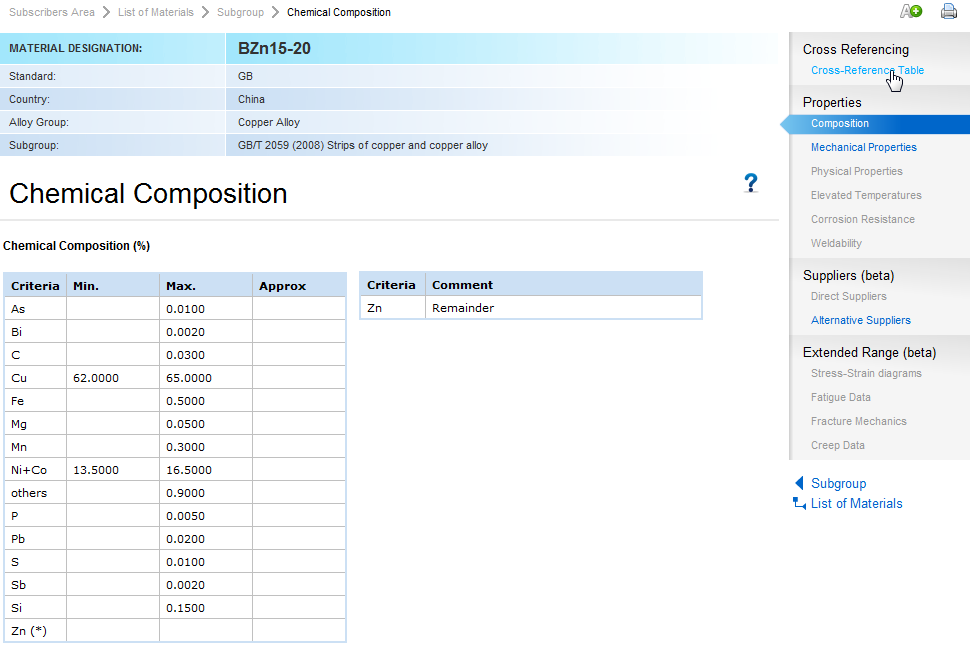Select the Ni+Co criteria row
Viewport: 970px width, 647px height.
30,470
